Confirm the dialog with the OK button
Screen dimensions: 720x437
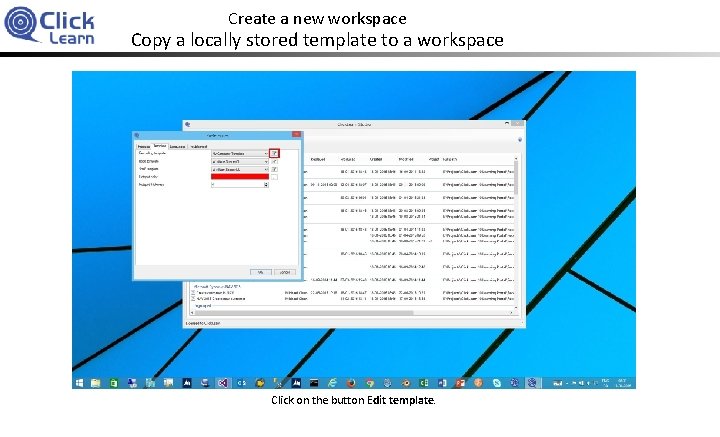point(261,272)
